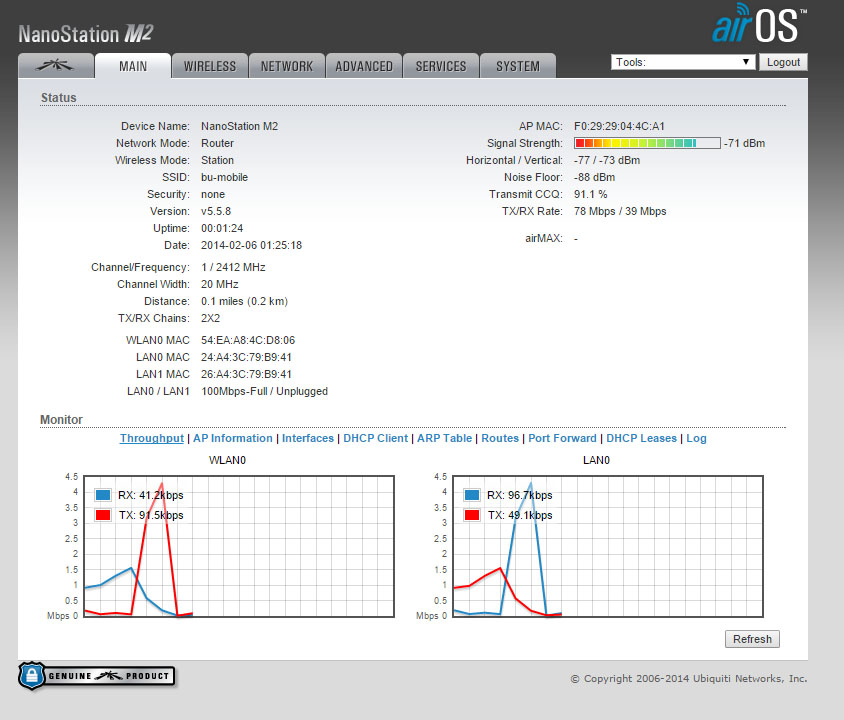This screenshot has height=720, width=844.
Task: Select the TX/RX Rate 78 Mbps / 39 Mbps
Action: (620, 211)
